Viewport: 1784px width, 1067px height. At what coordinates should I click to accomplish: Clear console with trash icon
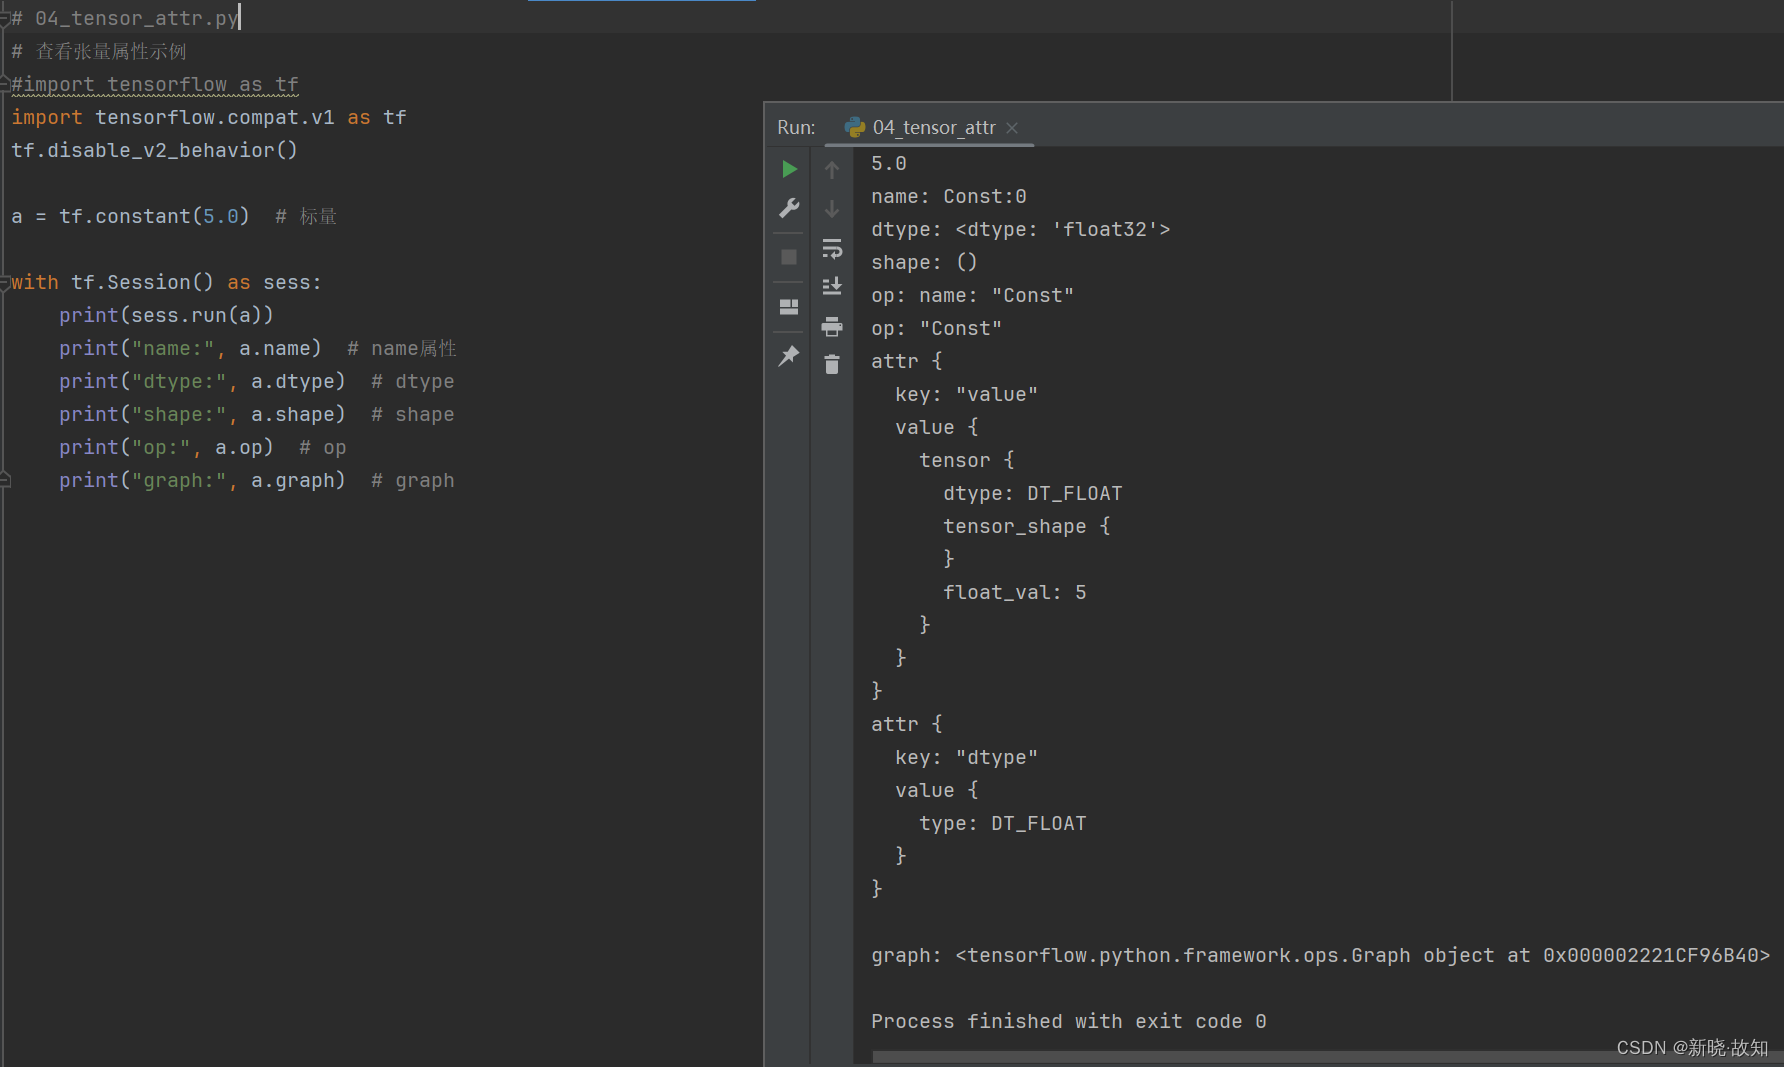click(x=831, y=364)
